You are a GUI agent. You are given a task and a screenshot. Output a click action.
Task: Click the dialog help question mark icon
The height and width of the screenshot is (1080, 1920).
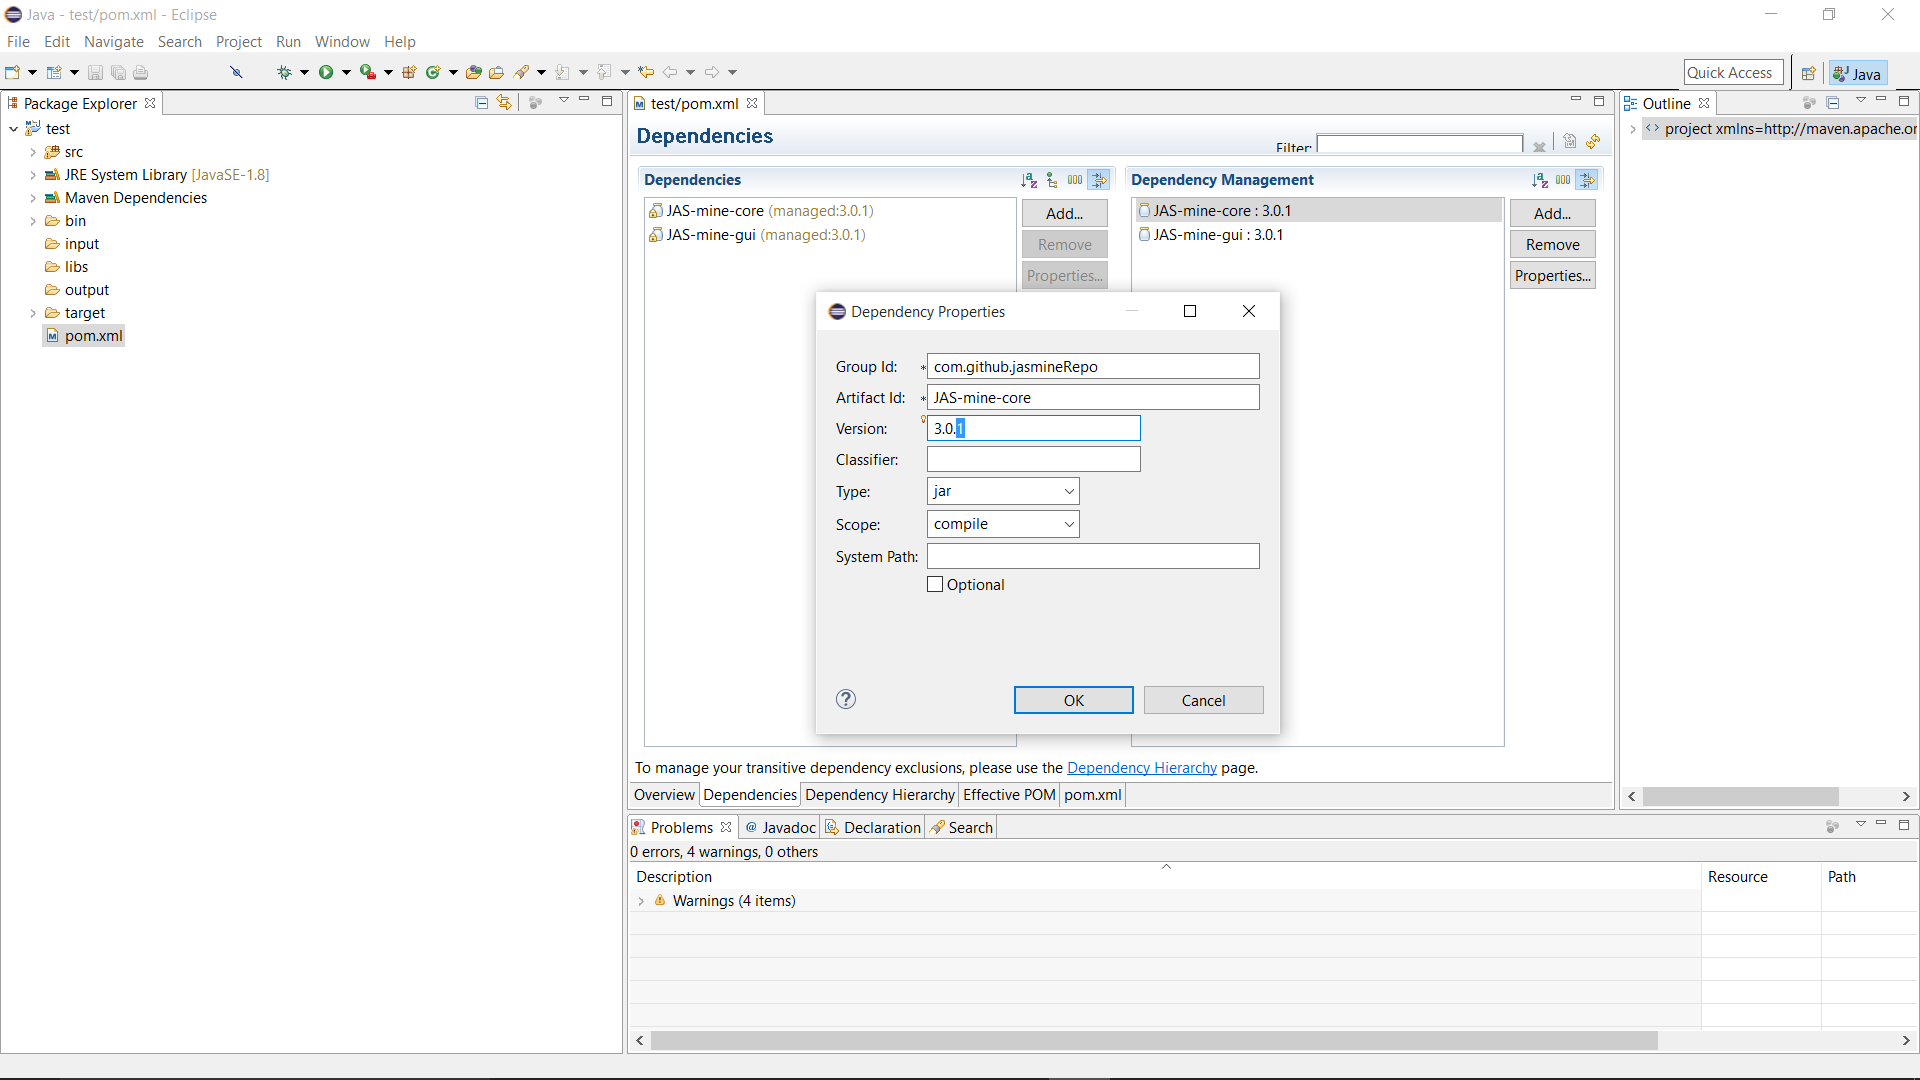tap(846, 699)
